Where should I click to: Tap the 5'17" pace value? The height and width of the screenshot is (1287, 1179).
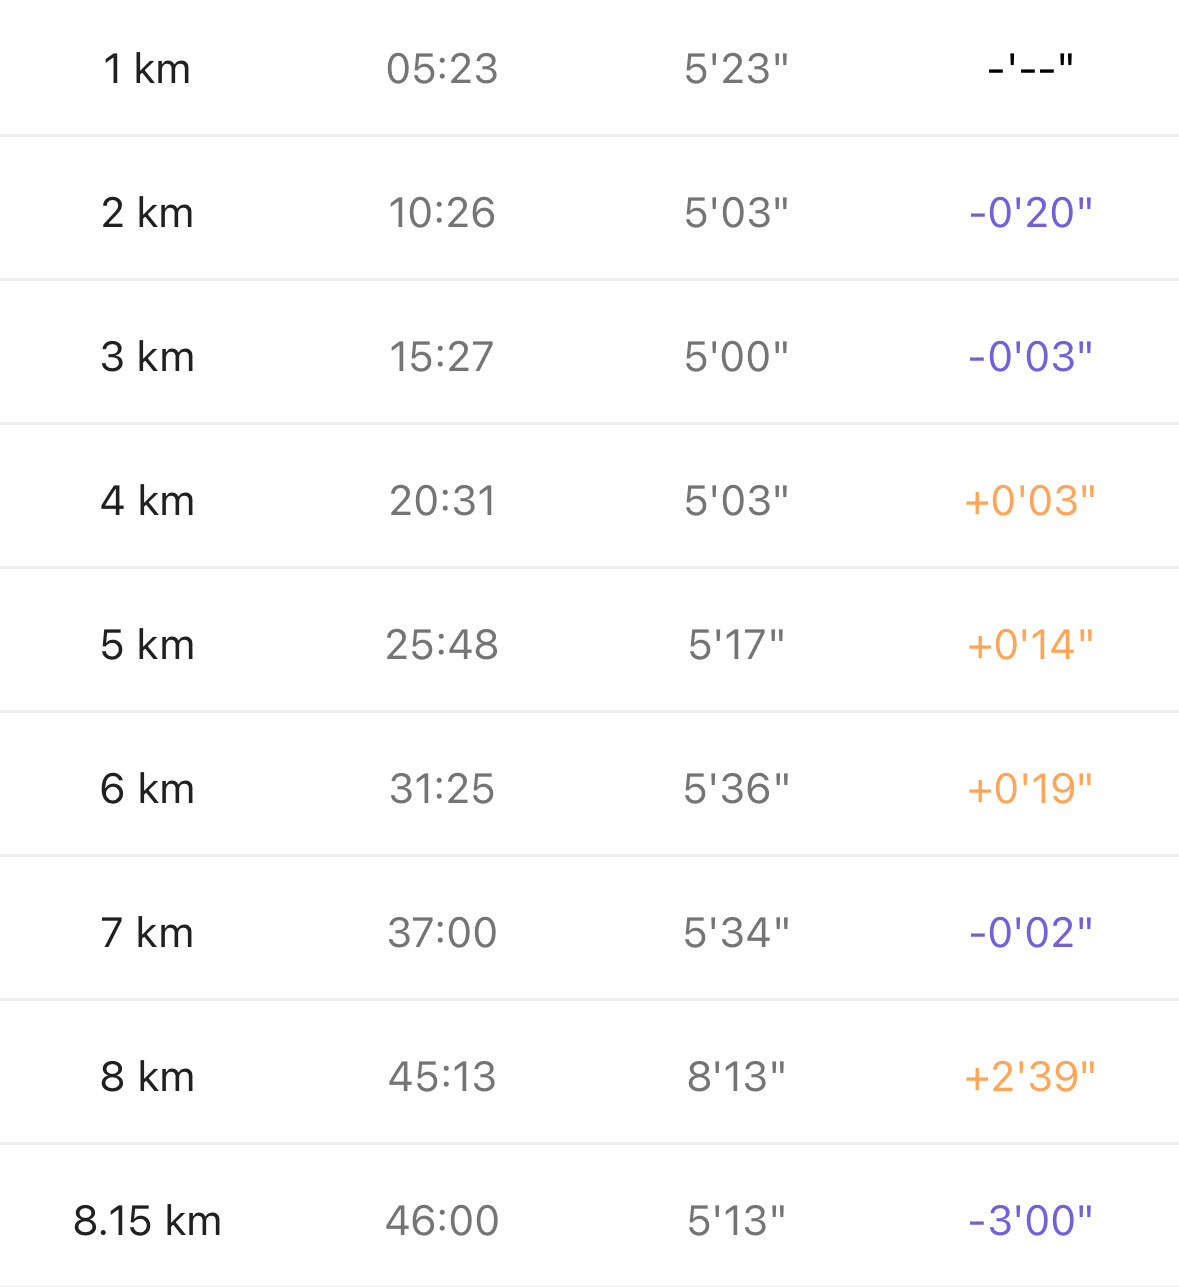[x=736, y=645]
